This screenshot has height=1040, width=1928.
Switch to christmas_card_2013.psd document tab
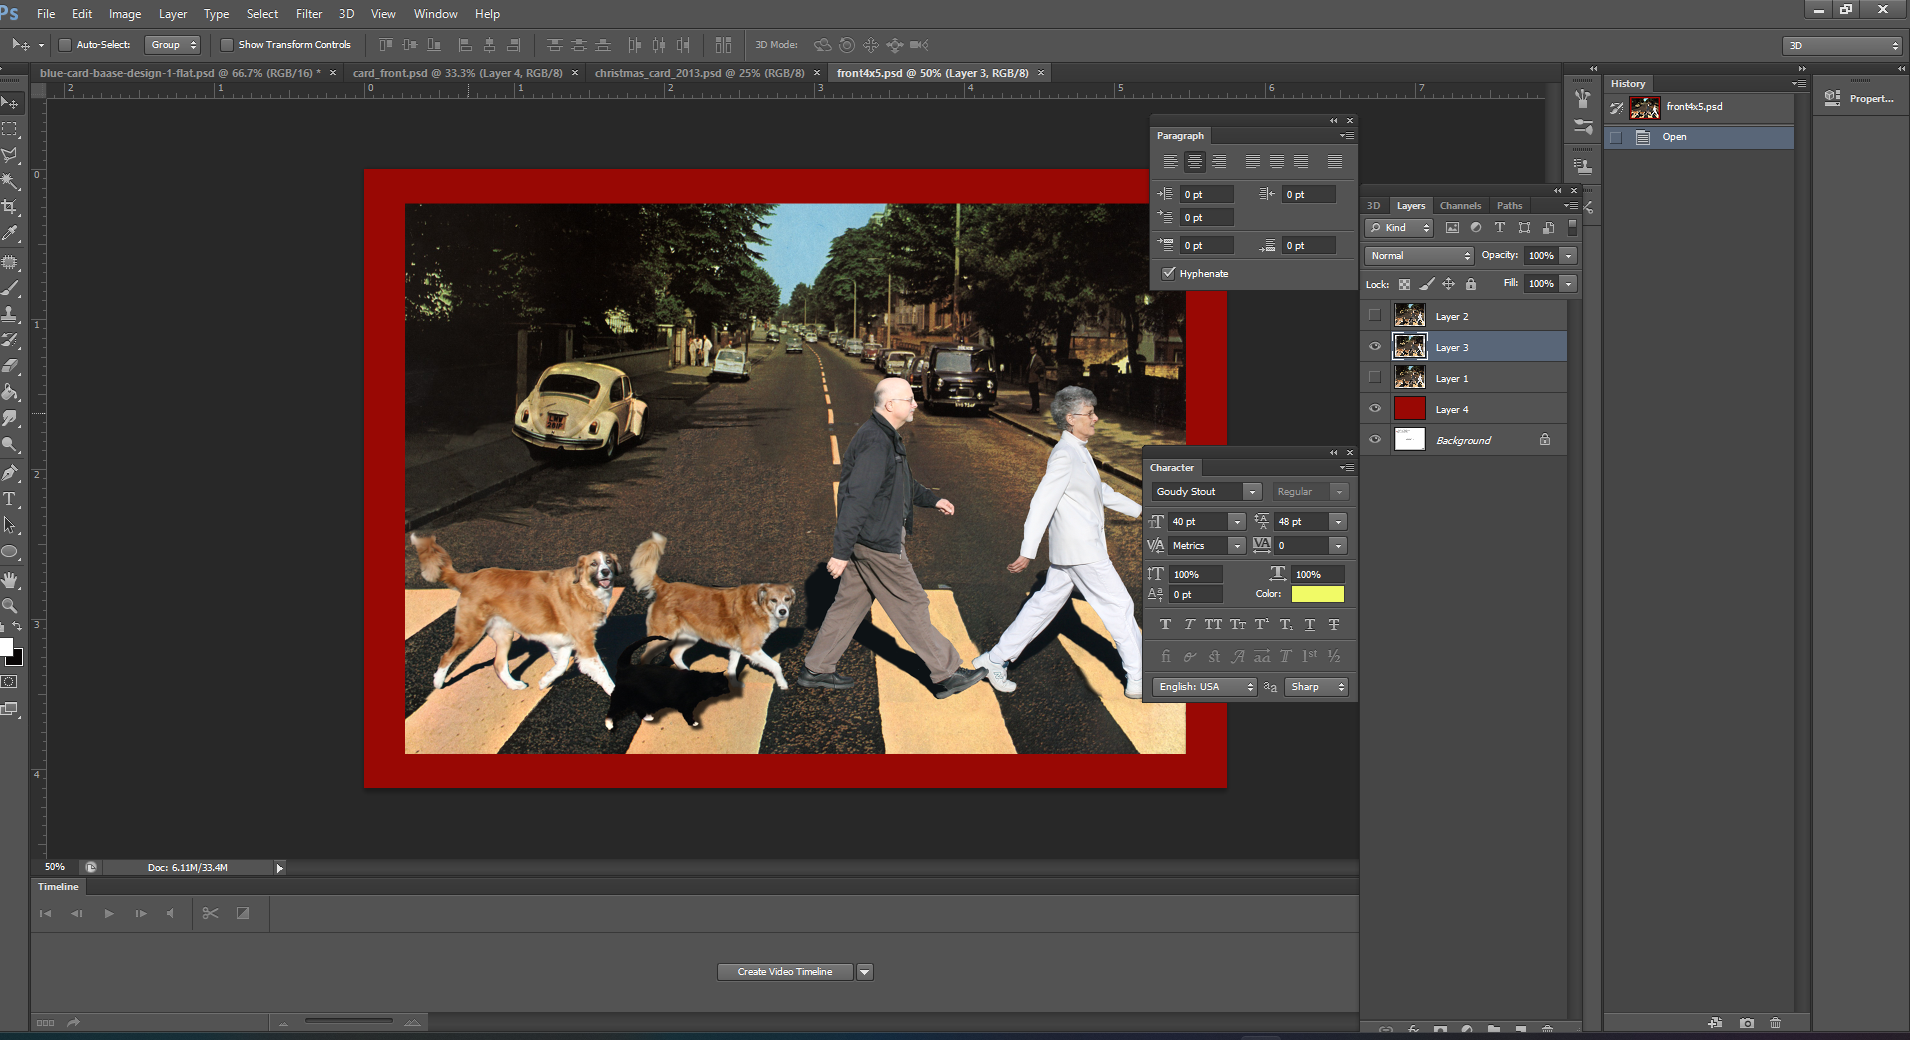[x=699, y=73]
